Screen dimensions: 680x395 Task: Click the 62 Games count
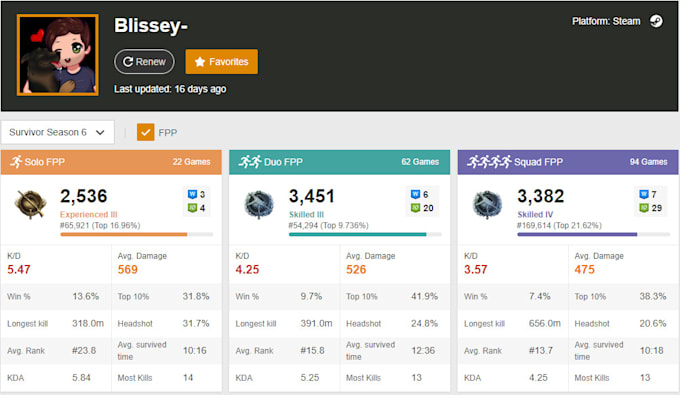point(420,162)
